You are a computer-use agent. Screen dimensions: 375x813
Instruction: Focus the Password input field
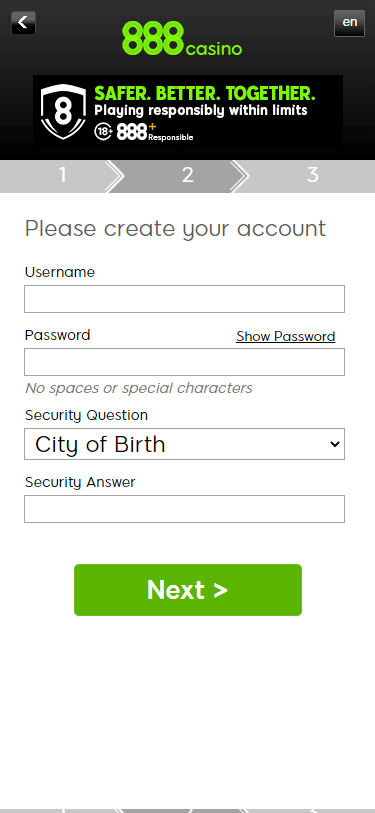(184, 362)
